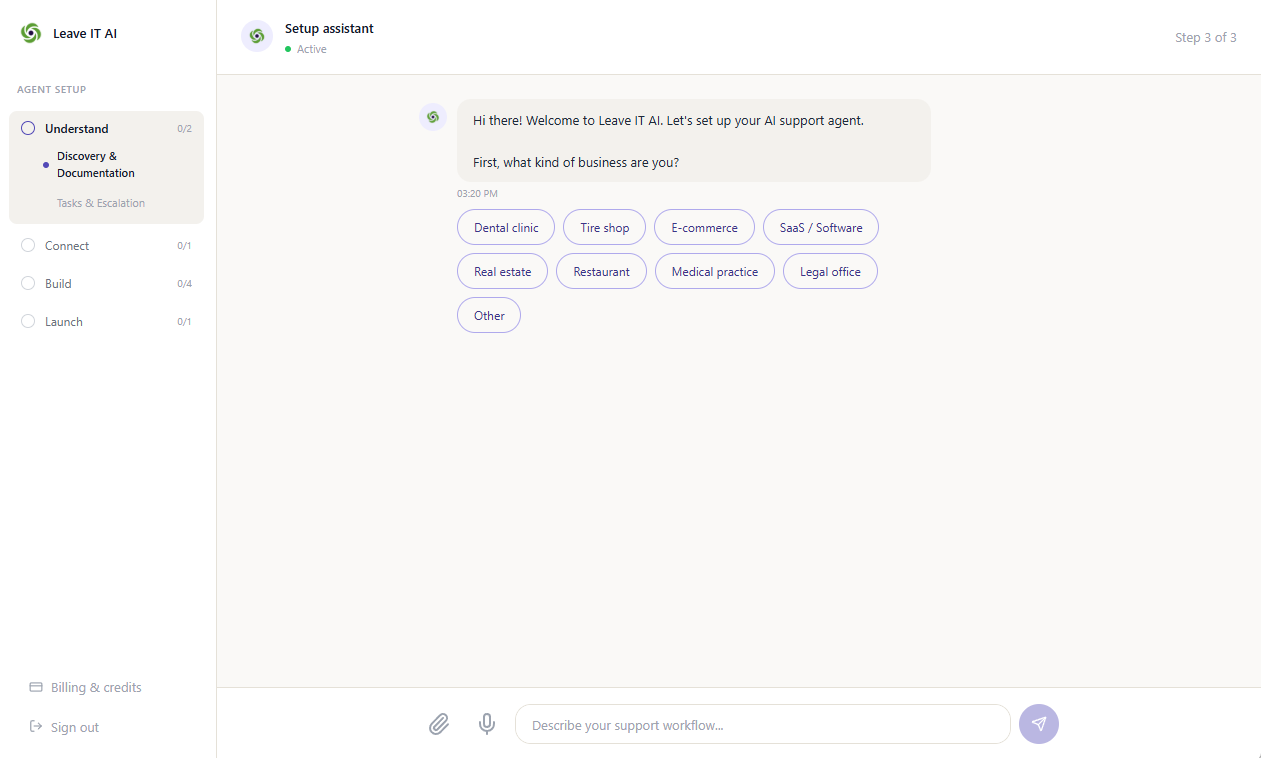Viewport: 1261px width, 758px height.
Task: Click the AGENT SETUP heading
Action: [52, 89]
